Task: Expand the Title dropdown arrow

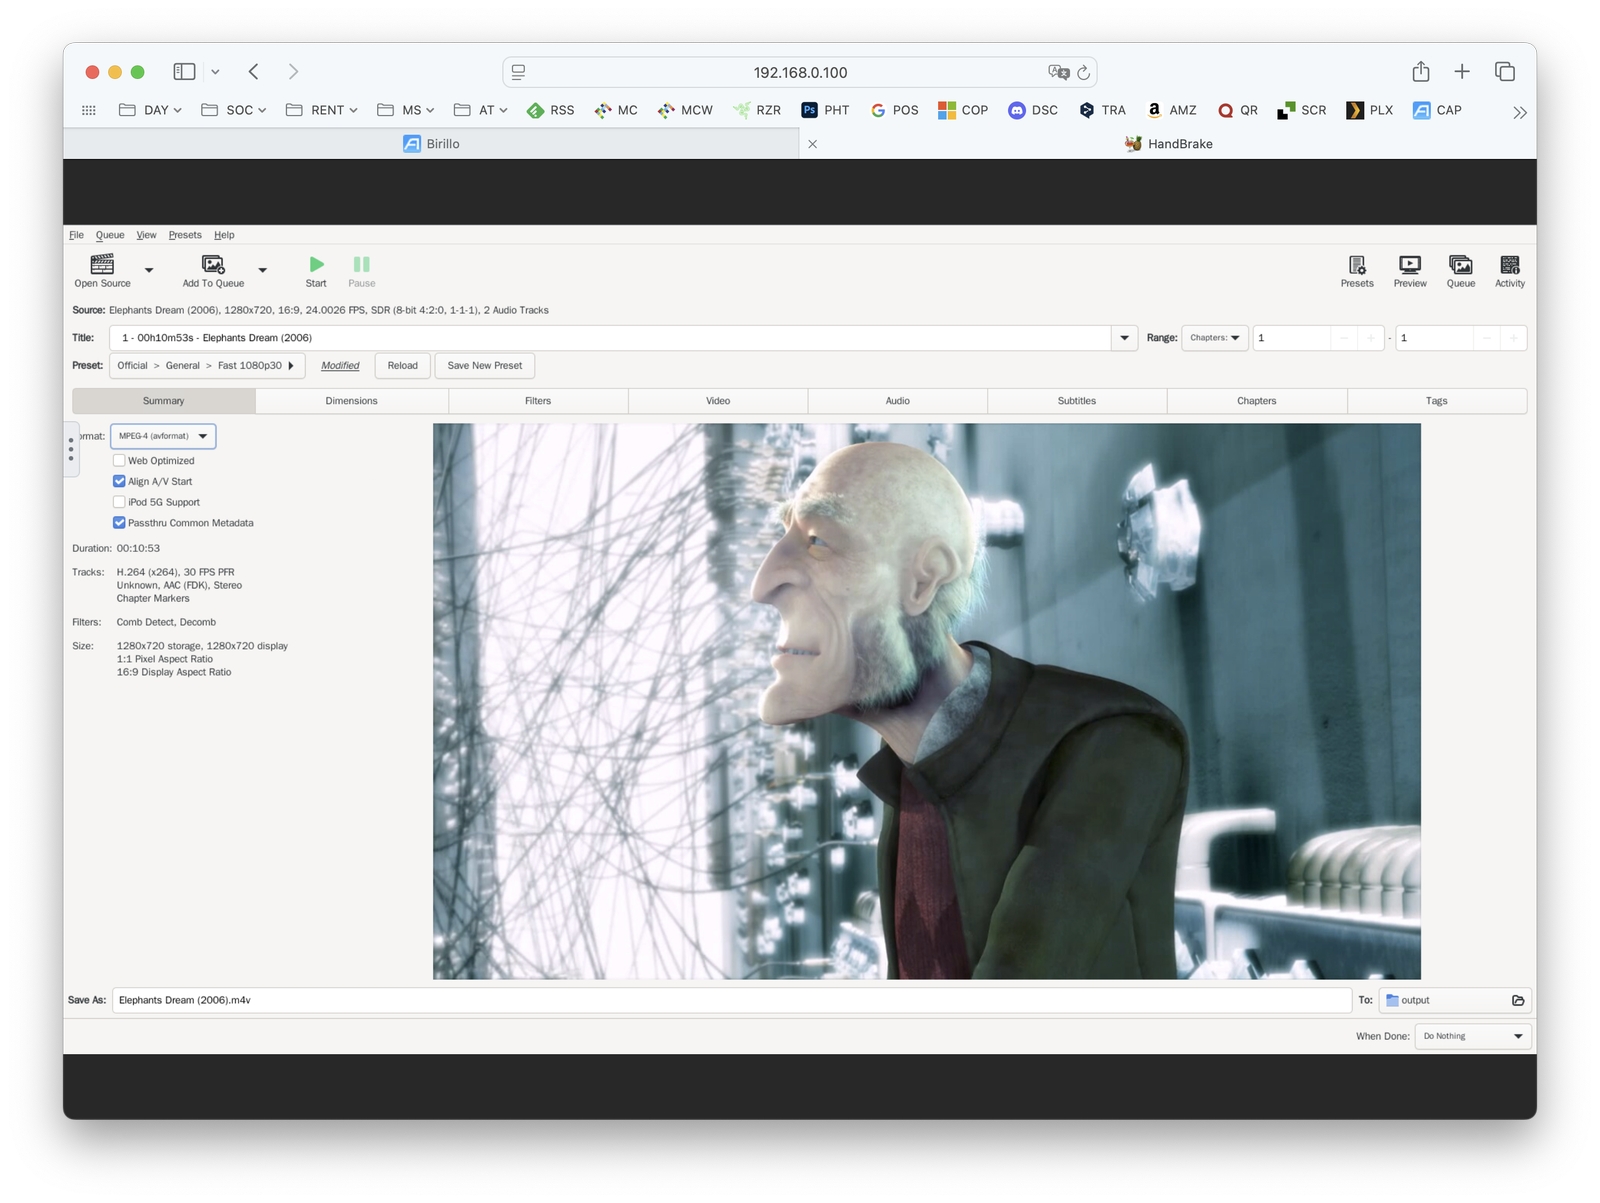Action: (x=1124, y=338)
